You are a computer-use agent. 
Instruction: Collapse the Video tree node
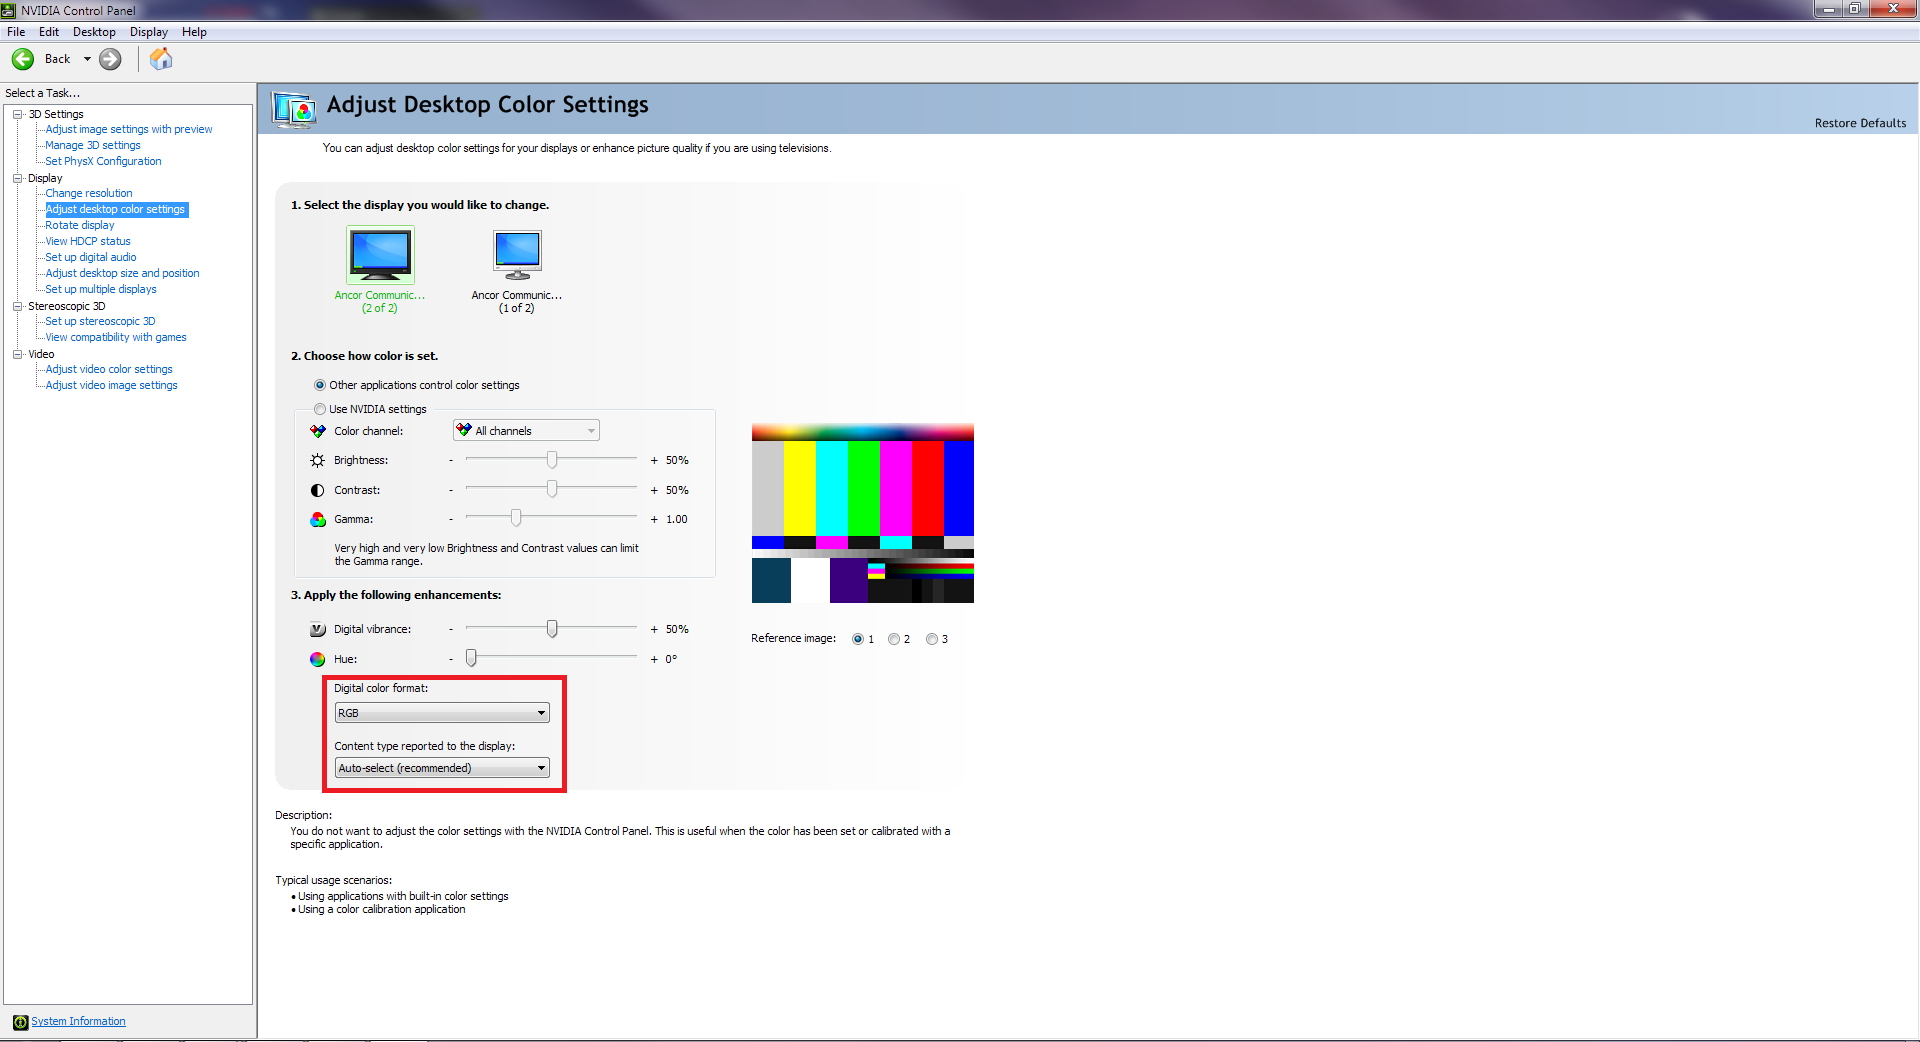[17, 354]
